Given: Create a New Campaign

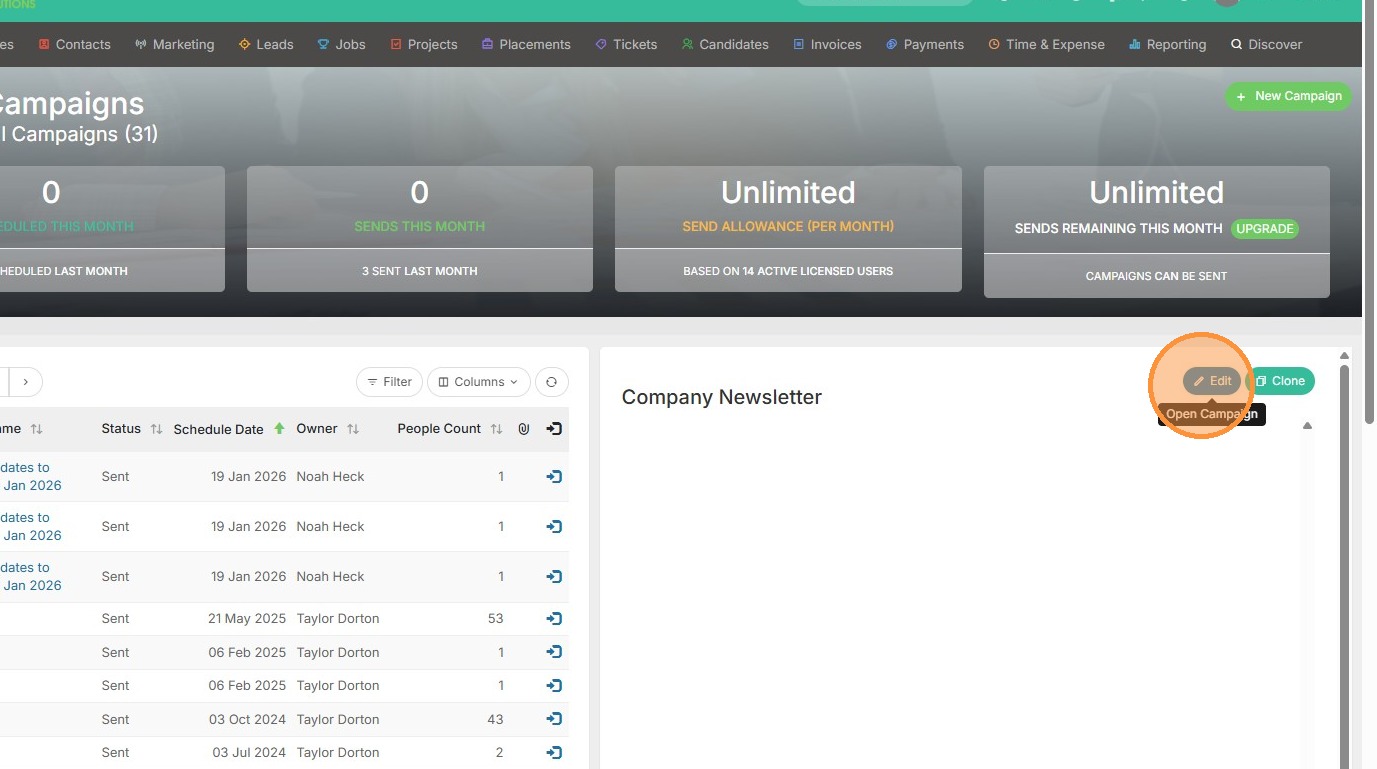Looking at the screenshot, I should pyautogui.click(x=1288, y=96).
